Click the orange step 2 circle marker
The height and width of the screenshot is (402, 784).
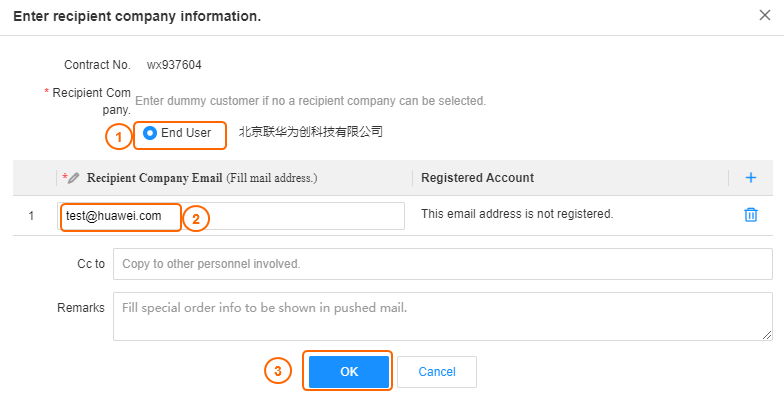196,219
